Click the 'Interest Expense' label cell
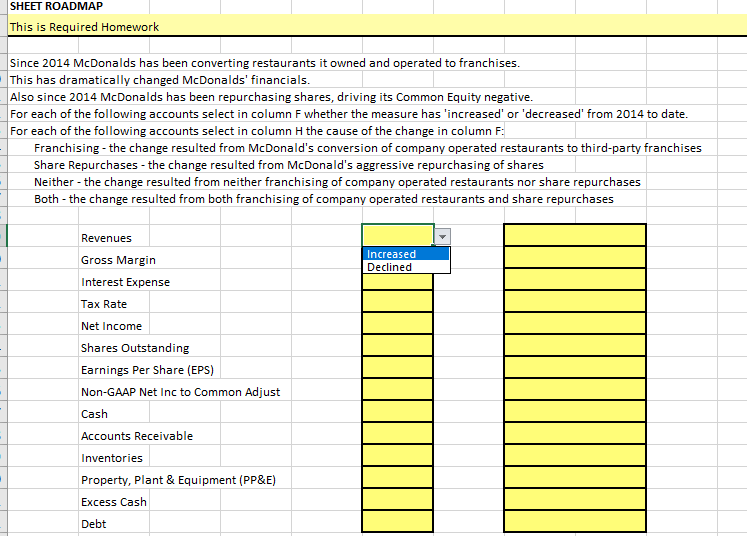Screen dimensions: 747x536 click(125, 282)
